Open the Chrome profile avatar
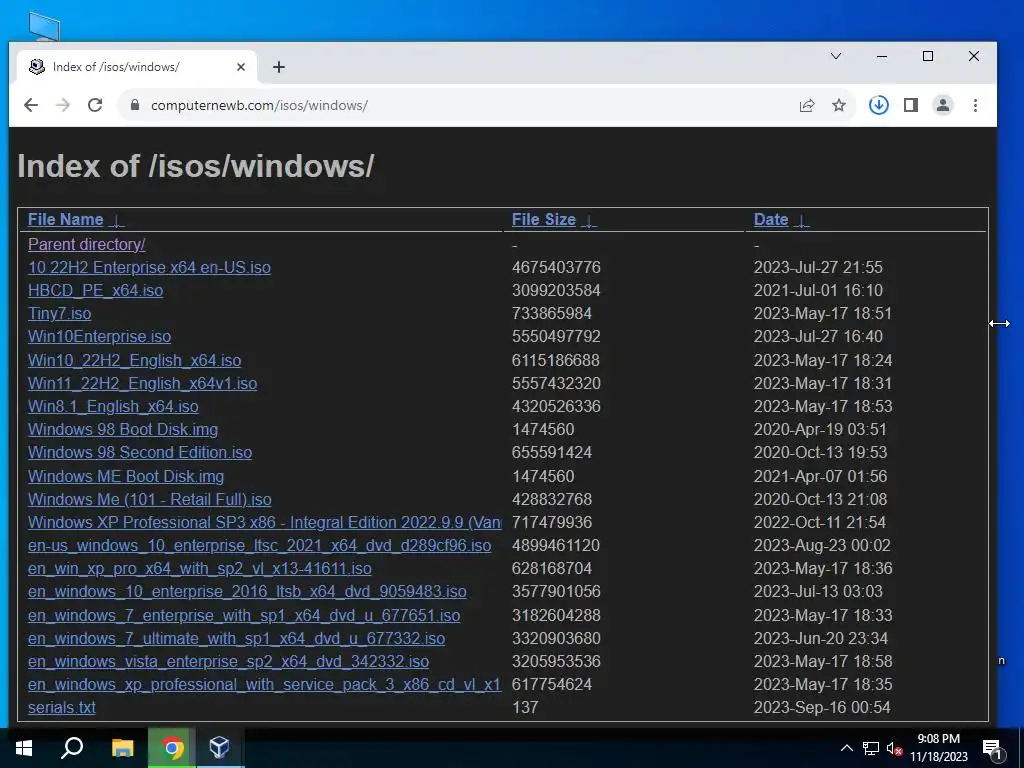1024x768 pixels. pyautogui.click(x=943, y=105)
